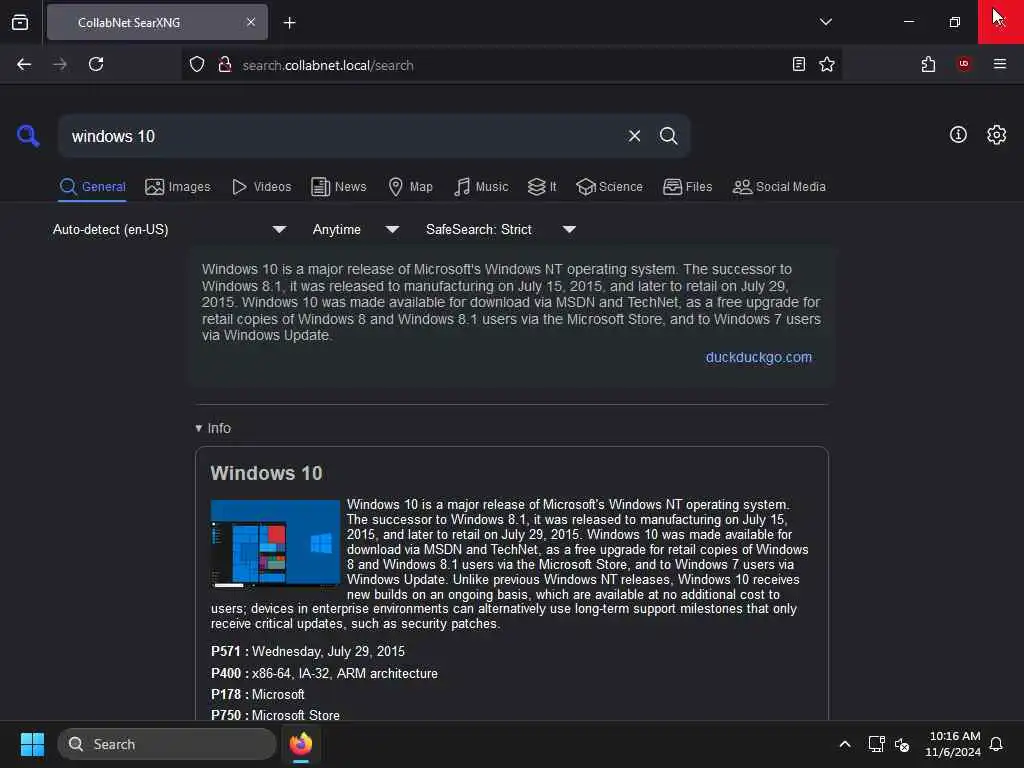Viewport: 1024px width, 768px height.
Task: Switch to the News tab
Action: pyautogui.click(x=338, y=187)
